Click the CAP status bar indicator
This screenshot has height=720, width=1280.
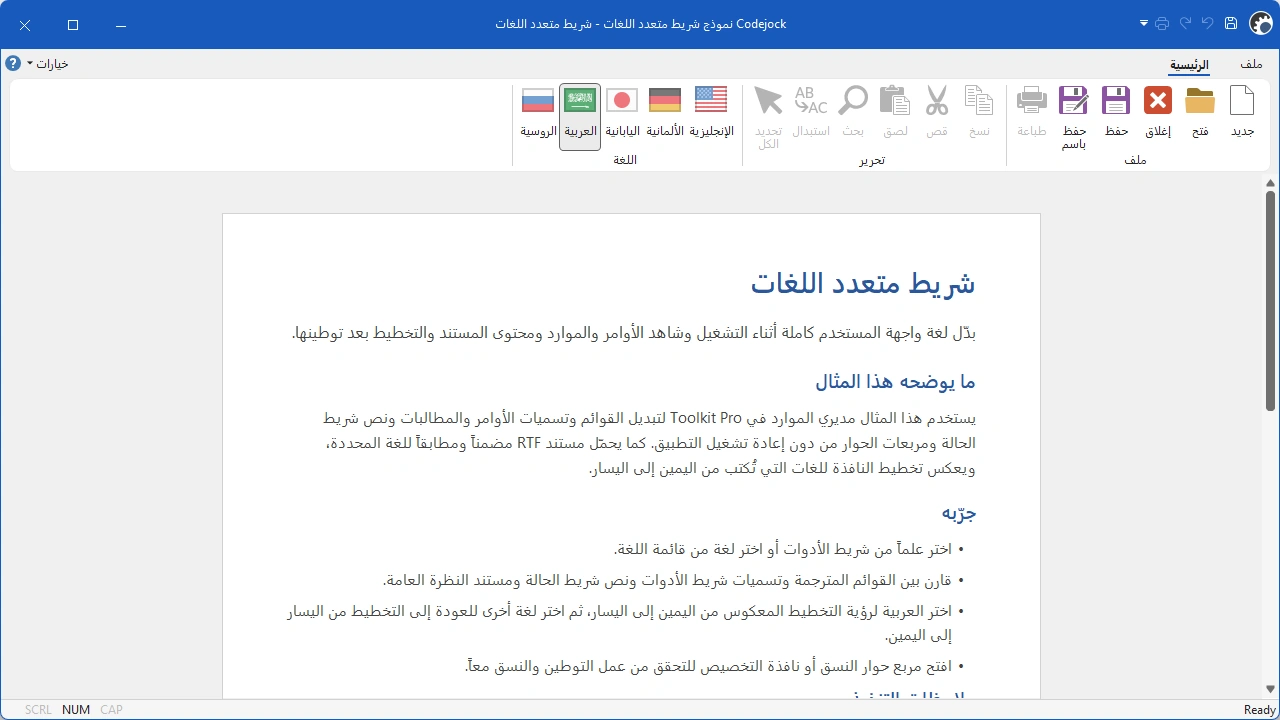(x=111, y=710)
